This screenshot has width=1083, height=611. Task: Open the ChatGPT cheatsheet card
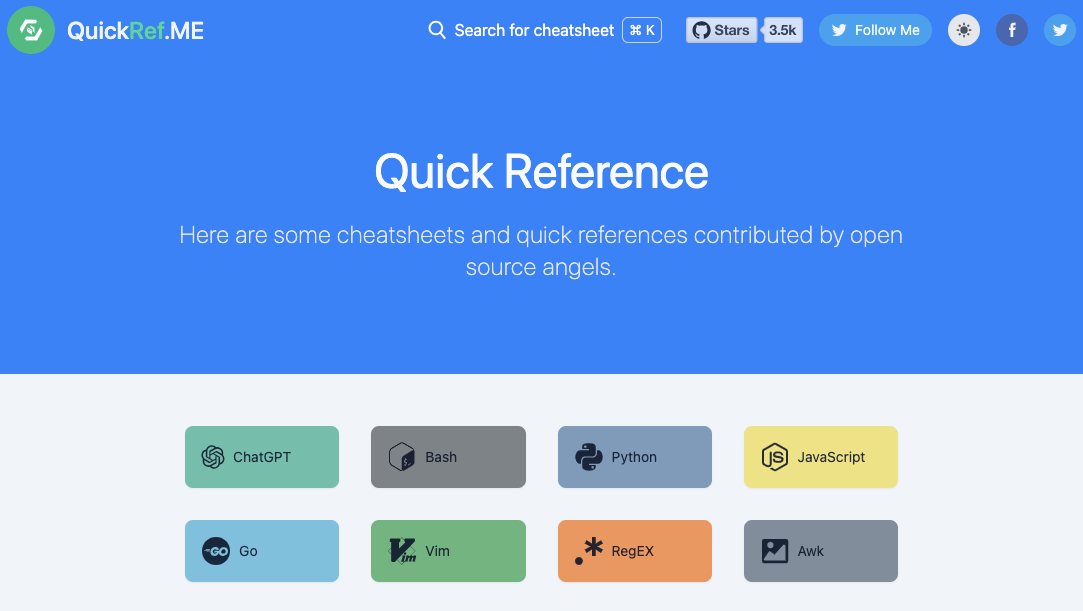pos(262,457)
